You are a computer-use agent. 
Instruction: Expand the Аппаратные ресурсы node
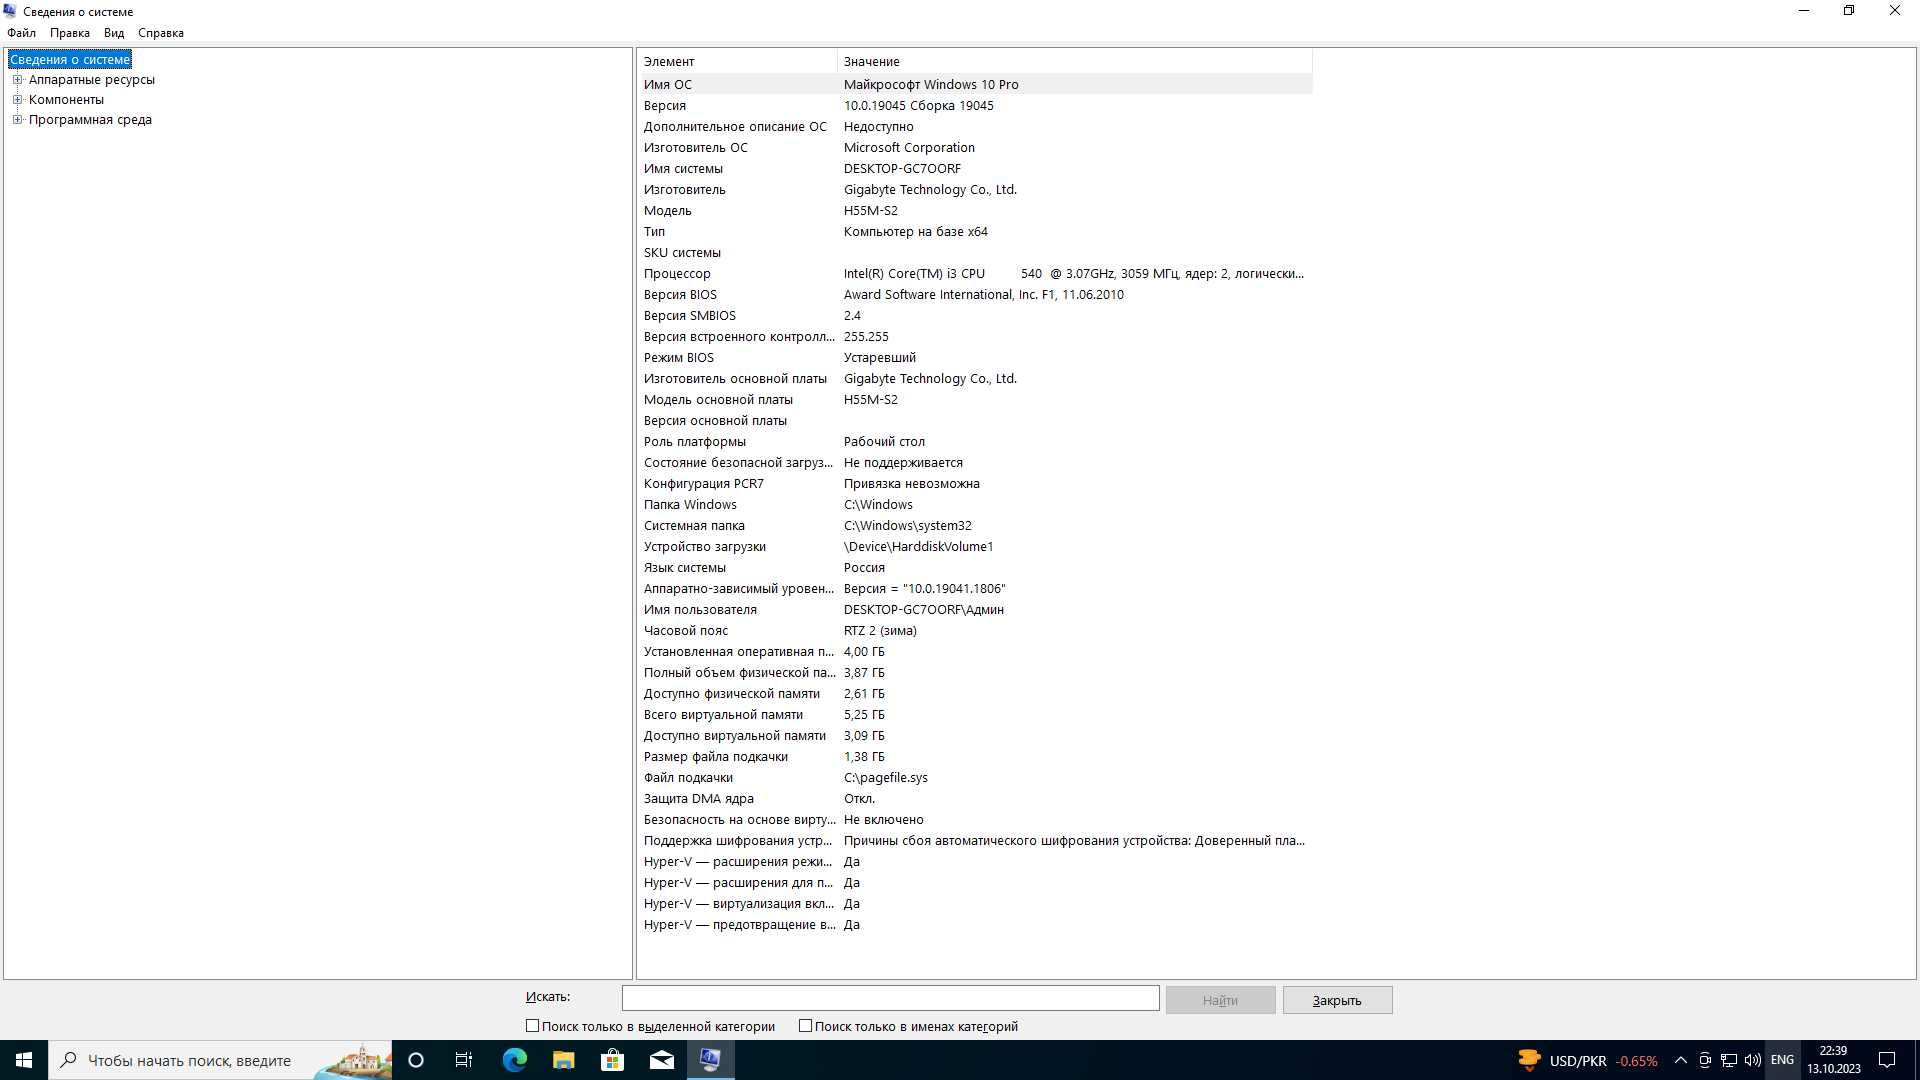(17, 80)
